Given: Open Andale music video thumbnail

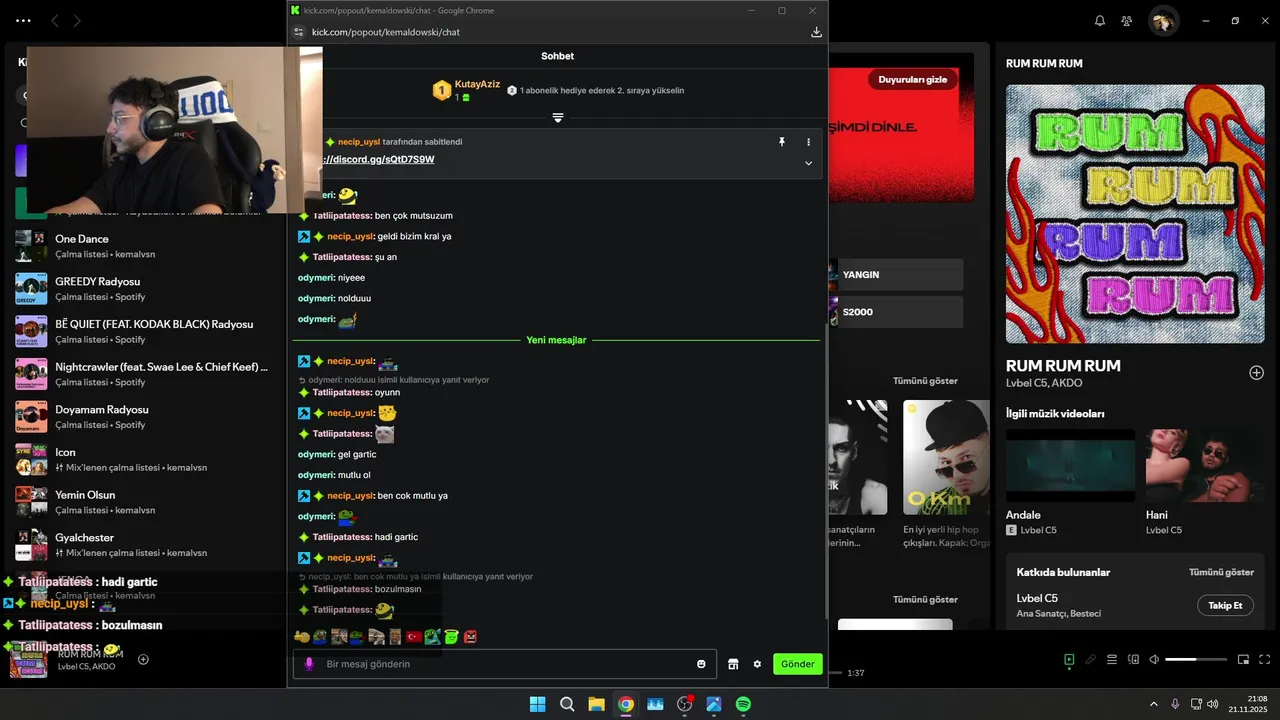Looking at the screenshot, I should (x=1070, y=465).
